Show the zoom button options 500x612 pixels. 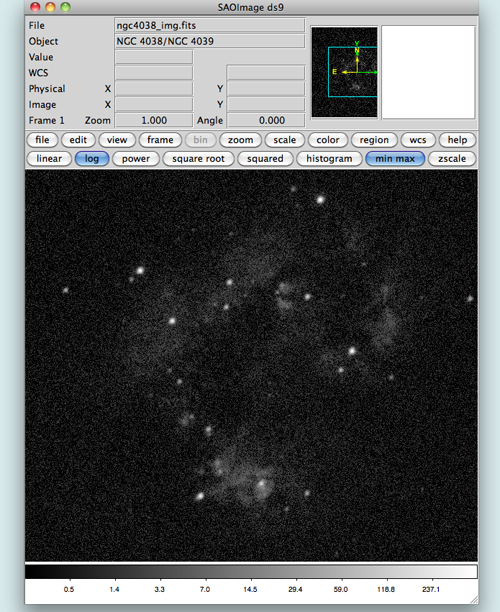click(240, 140)
